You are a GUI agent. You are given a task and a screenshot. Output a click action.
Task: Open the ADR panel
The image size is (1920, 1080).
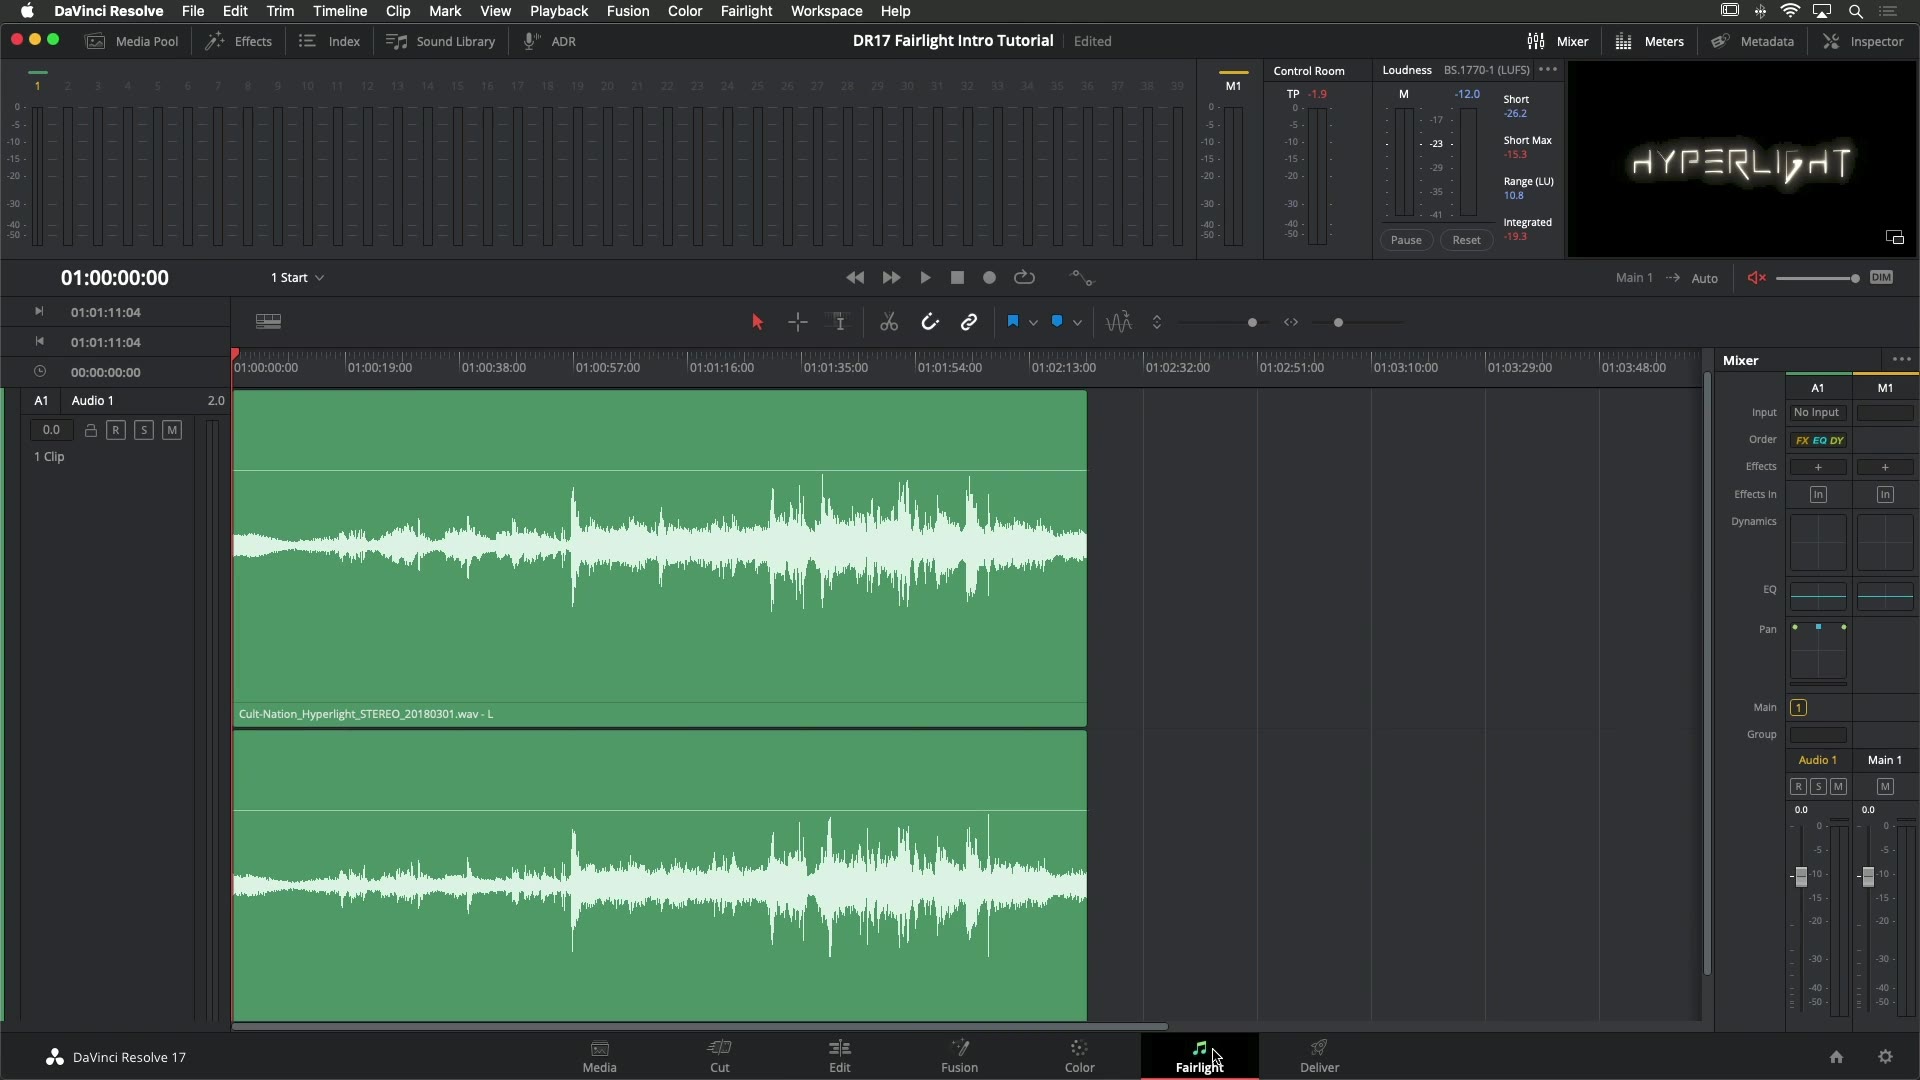pyautogui.click(x=550, y=41)
